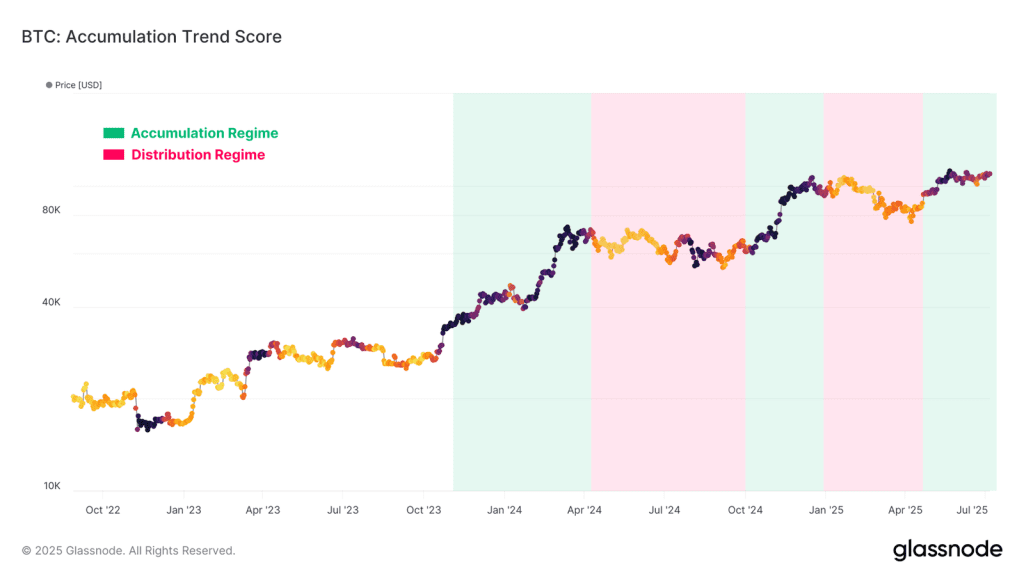This screenshot has height=576, width=1024.
Task: Click the glassnode logo
Action: (946, 549)
